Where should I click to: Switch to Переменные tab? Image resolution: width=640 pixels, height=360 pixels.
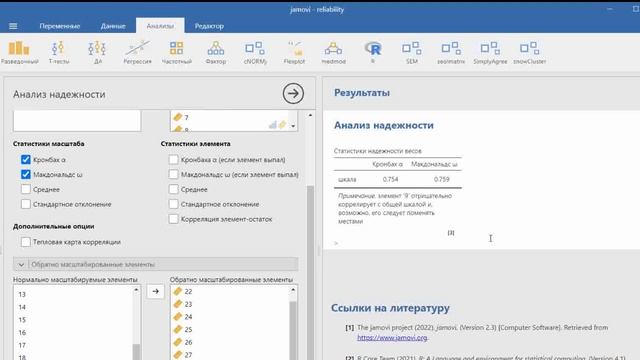click(60, 26)
